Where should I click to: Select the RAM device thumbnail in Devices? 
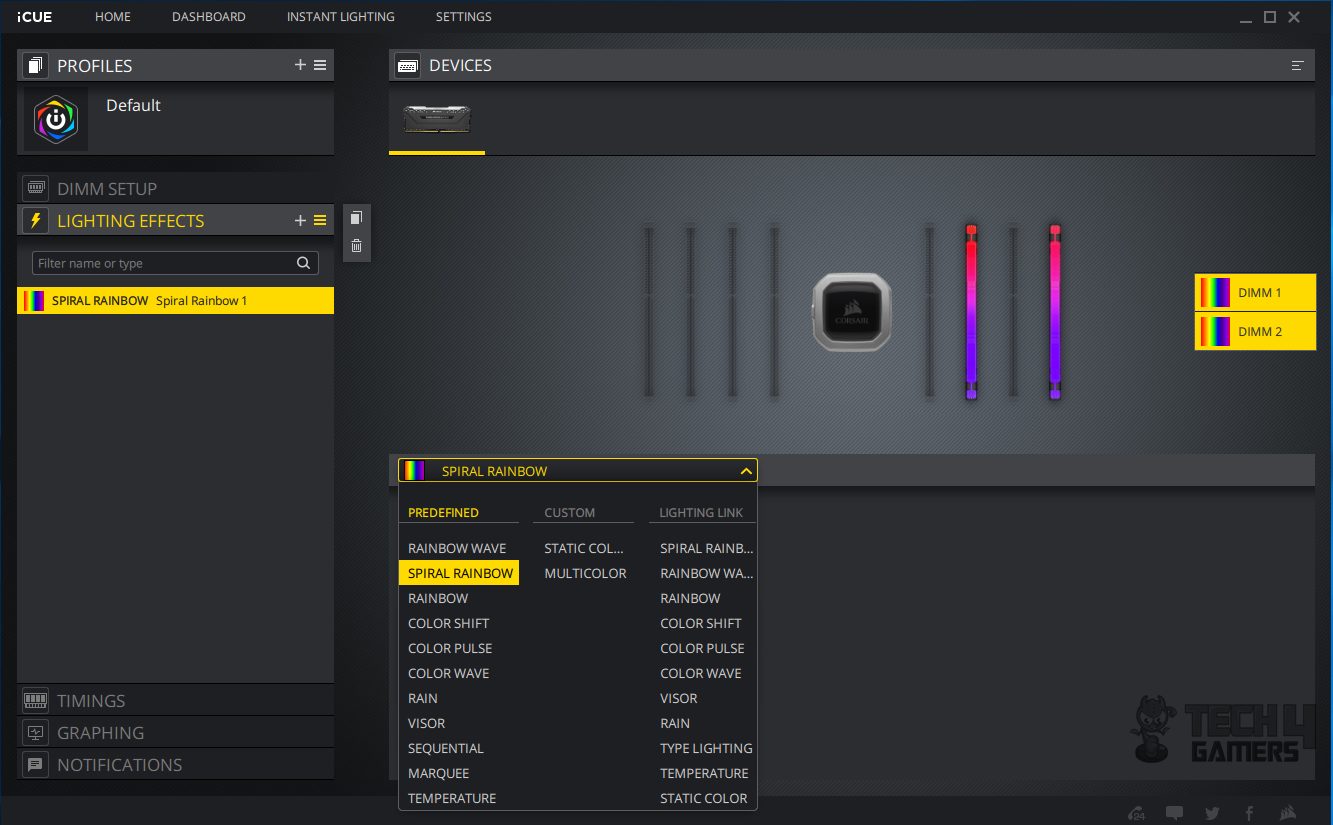tap(437, 119)
